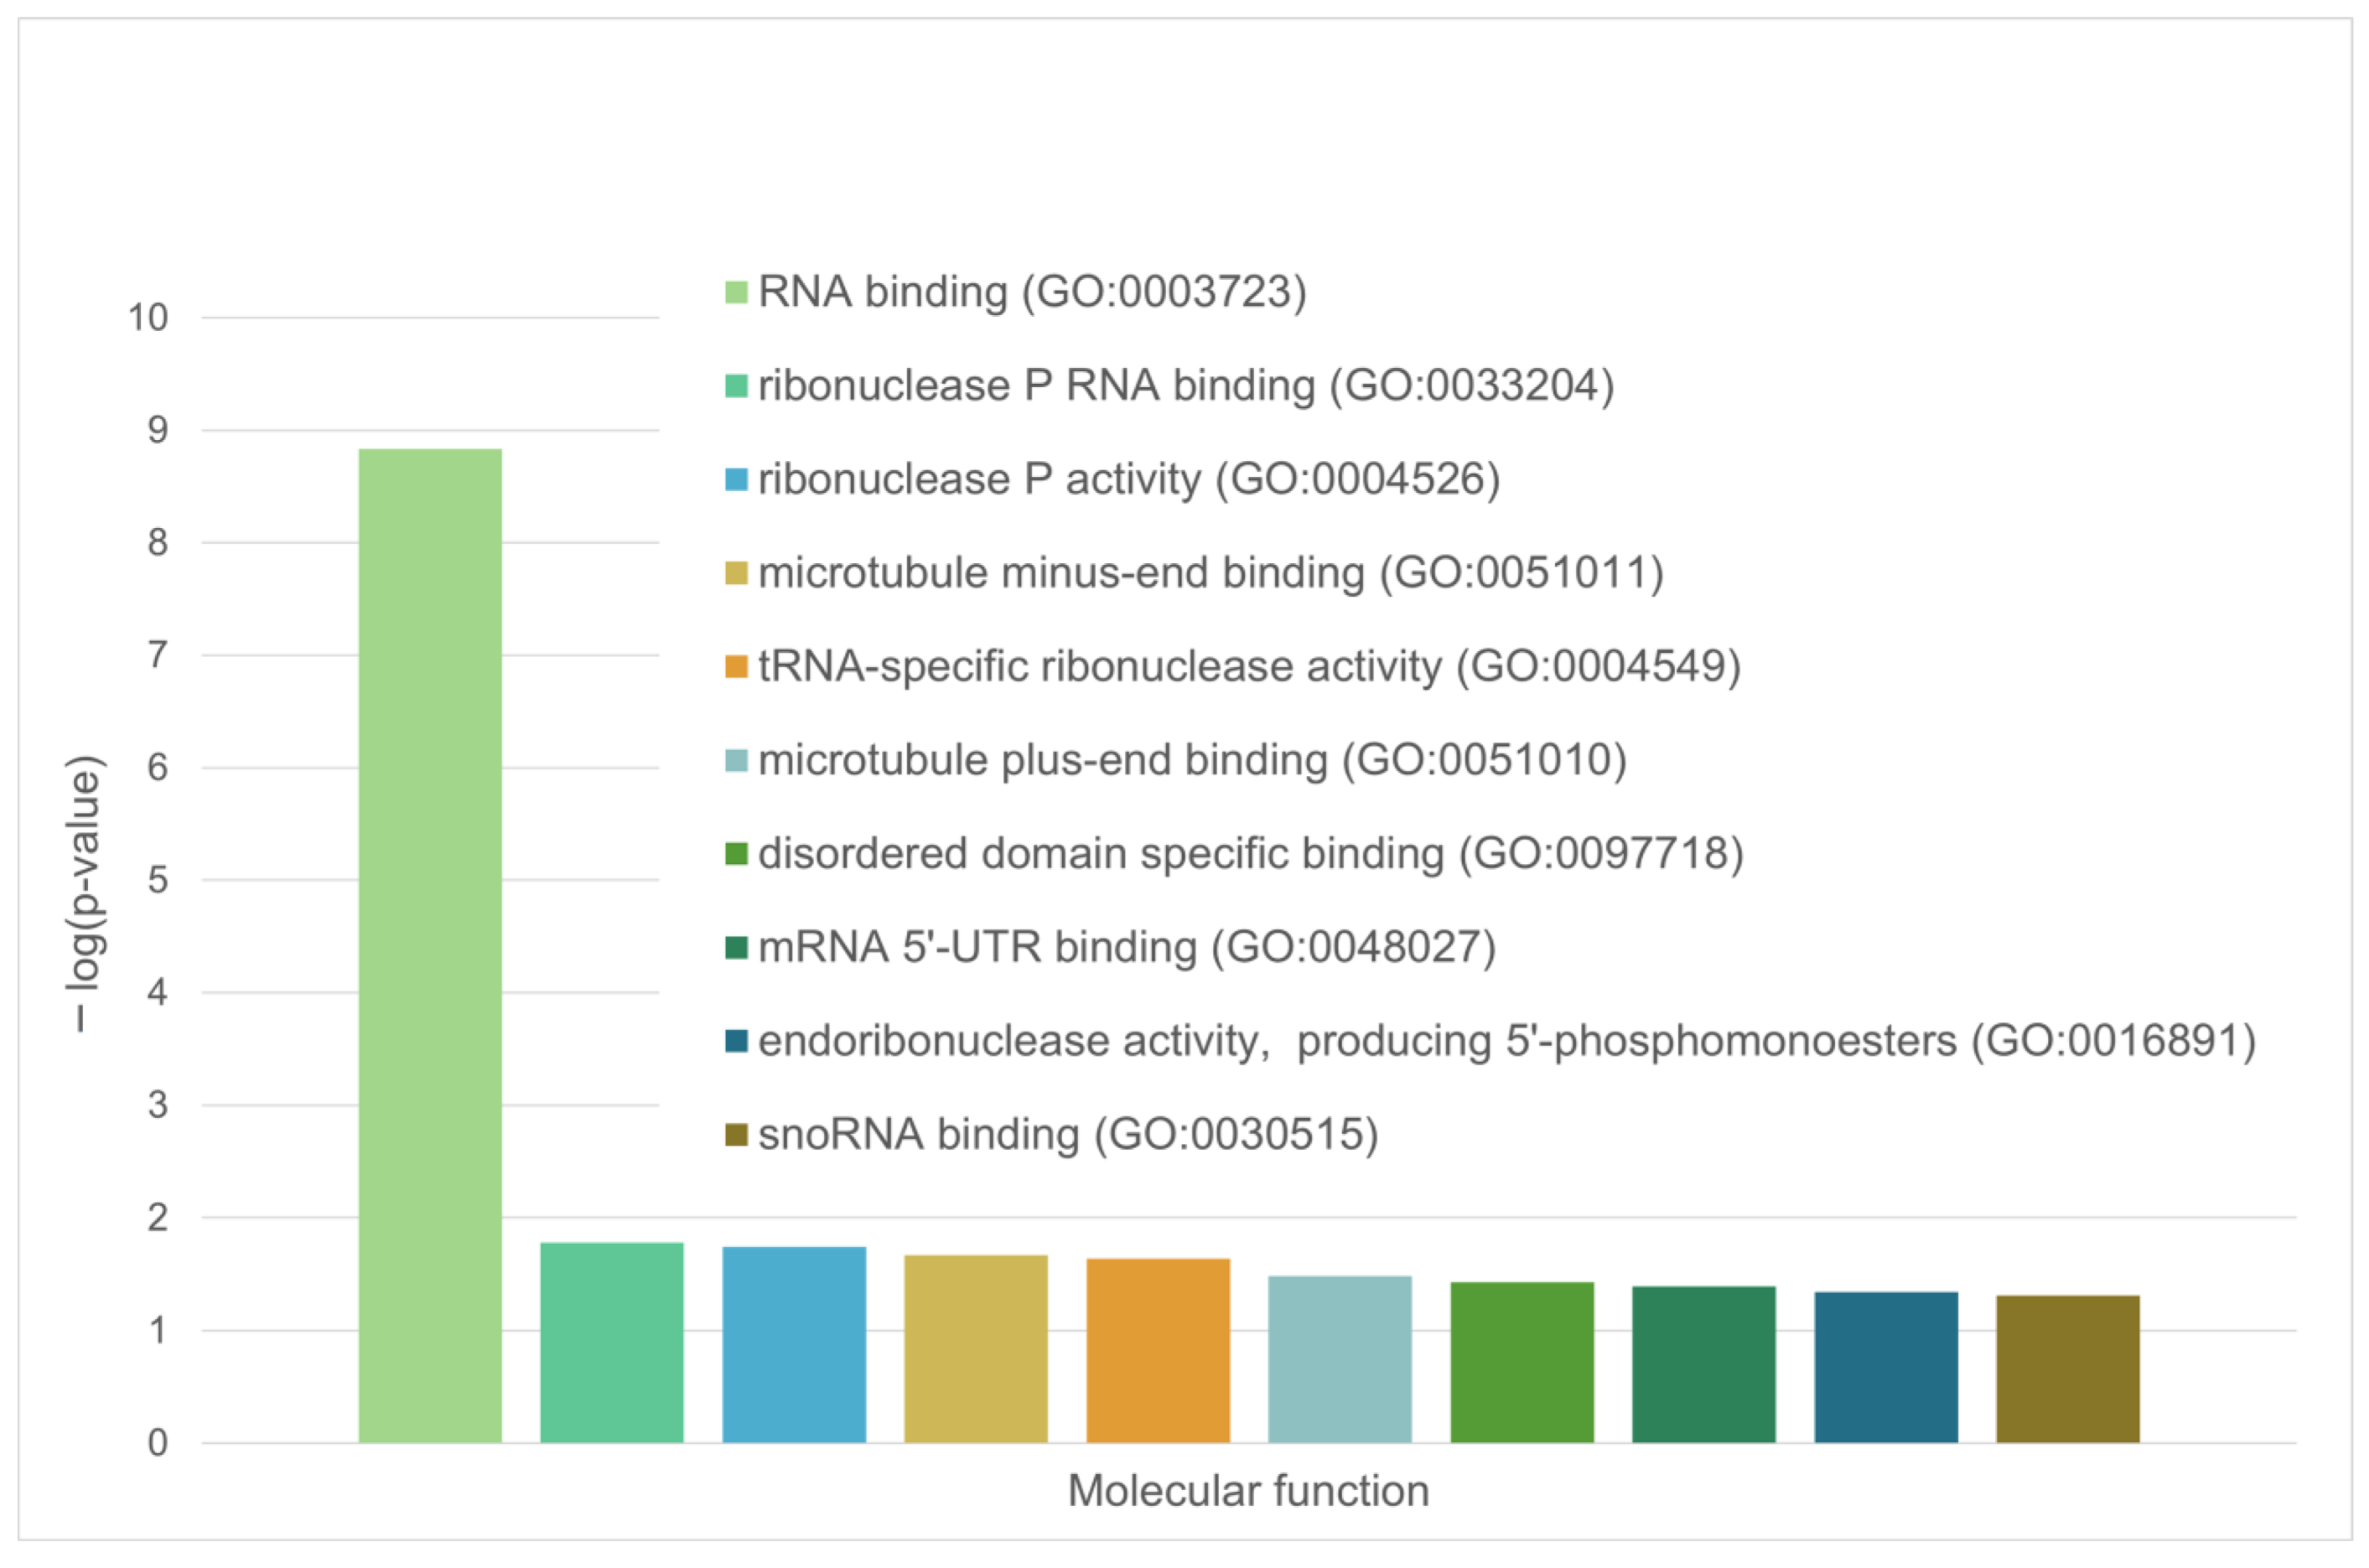
Task: Select the dark teal endoribonuclease activity bar
Action: click(x=1886, y=1367)
